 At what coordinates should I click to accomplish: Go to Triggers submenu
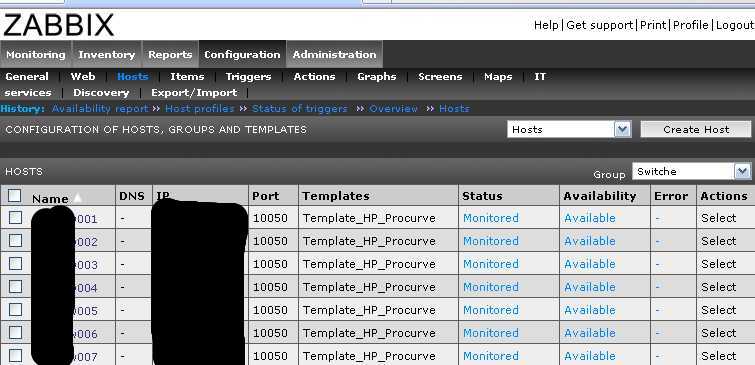pyautogui.click(x=248, y=77)
